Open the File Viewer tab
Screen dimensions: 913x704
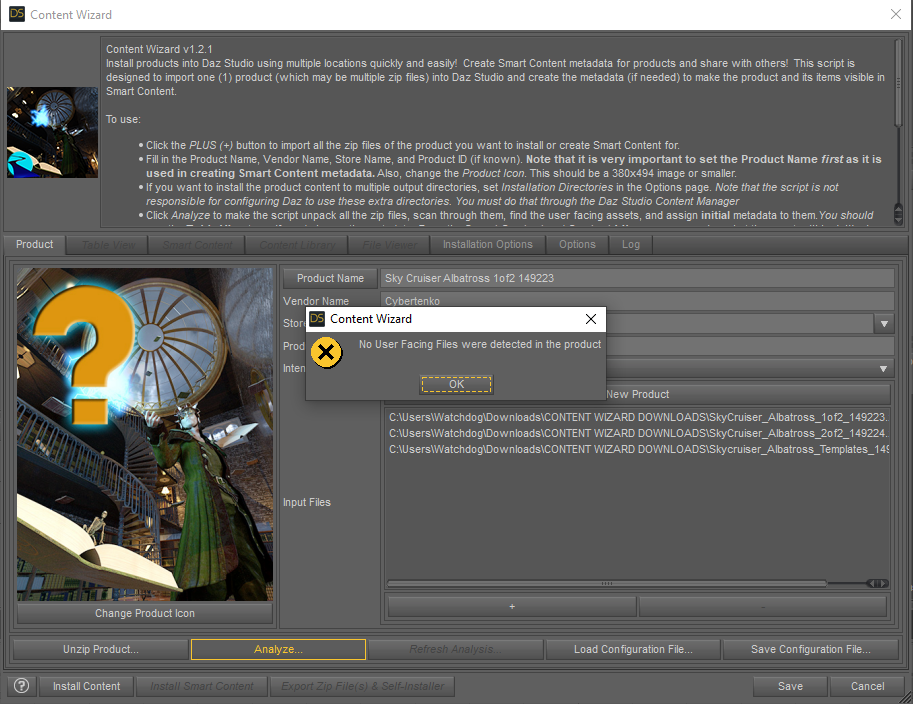[x=390, y=245]
